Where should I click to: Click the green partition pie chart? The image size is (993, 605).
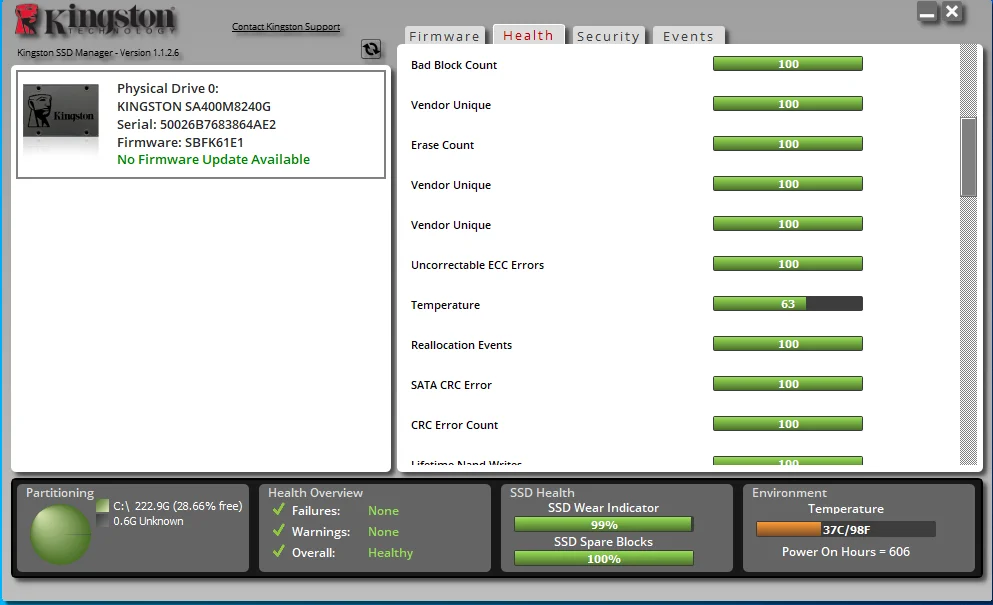pos(61,535)
